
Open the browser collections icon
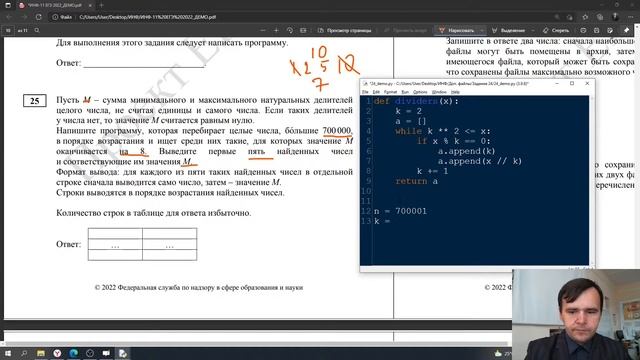point(600,17)
